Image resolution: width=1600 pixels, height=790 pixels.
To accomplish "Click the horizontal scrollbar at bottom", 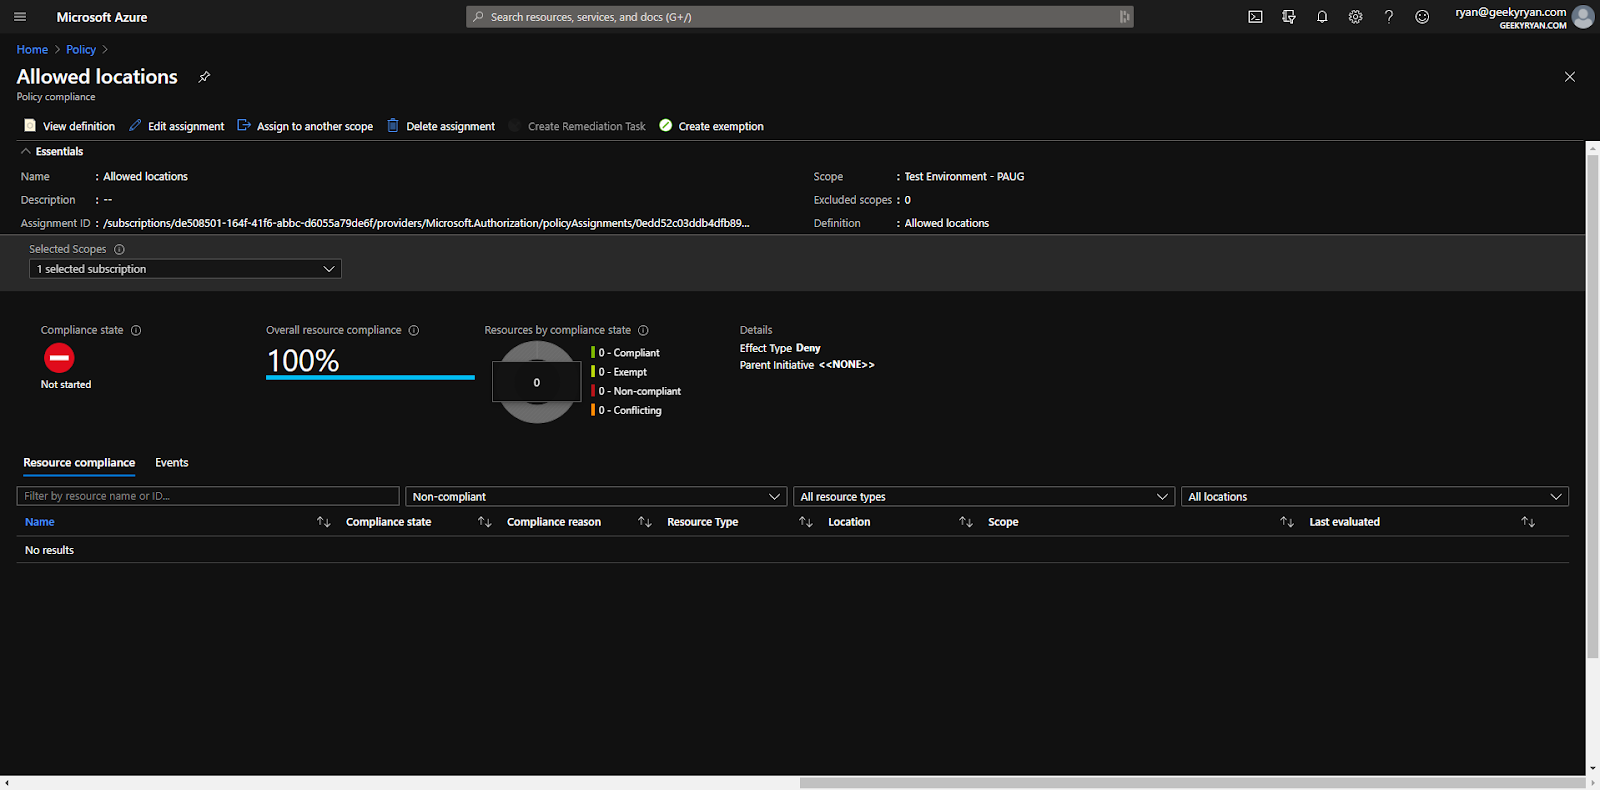I will click(x=1192, y=783).
